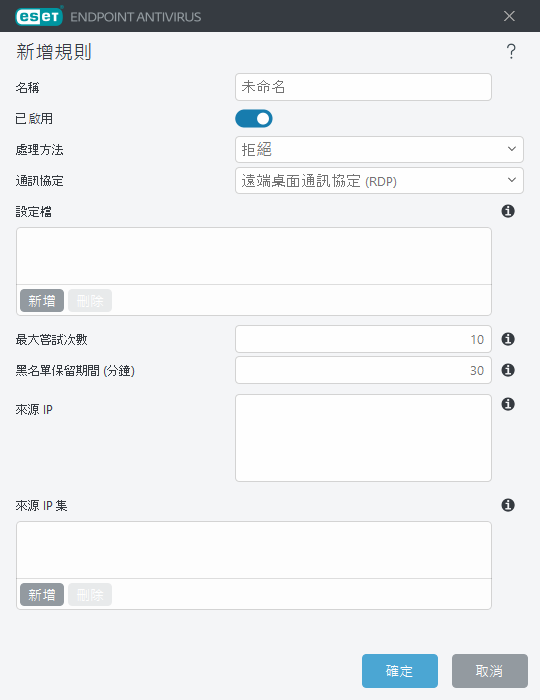The height and width of the screenshot is (700, 540).
Task: Close the ESET dialog window
Action: coord(509,16)
